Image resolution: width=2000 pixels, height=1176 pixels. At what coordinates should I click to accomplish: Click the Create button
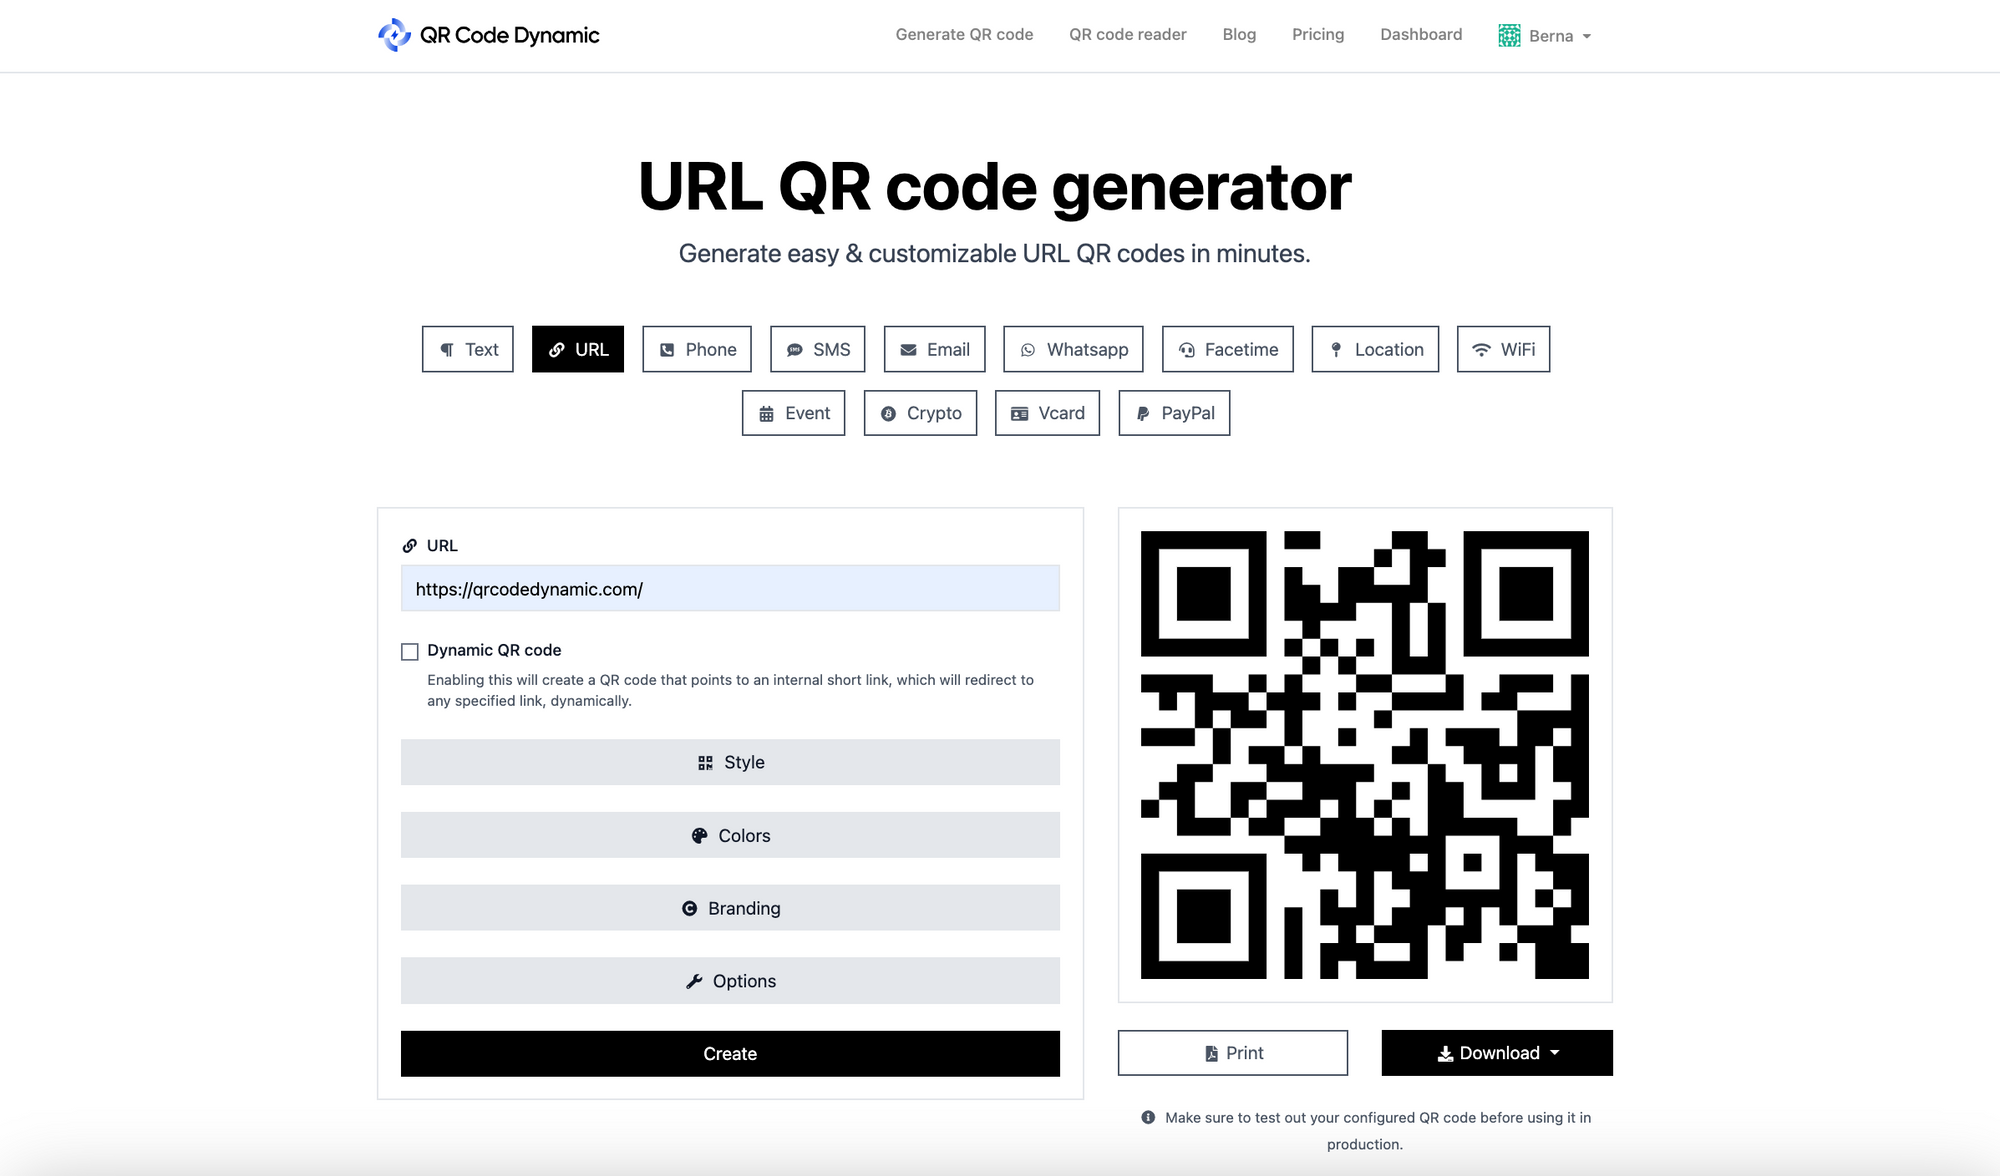[729, 1053]
